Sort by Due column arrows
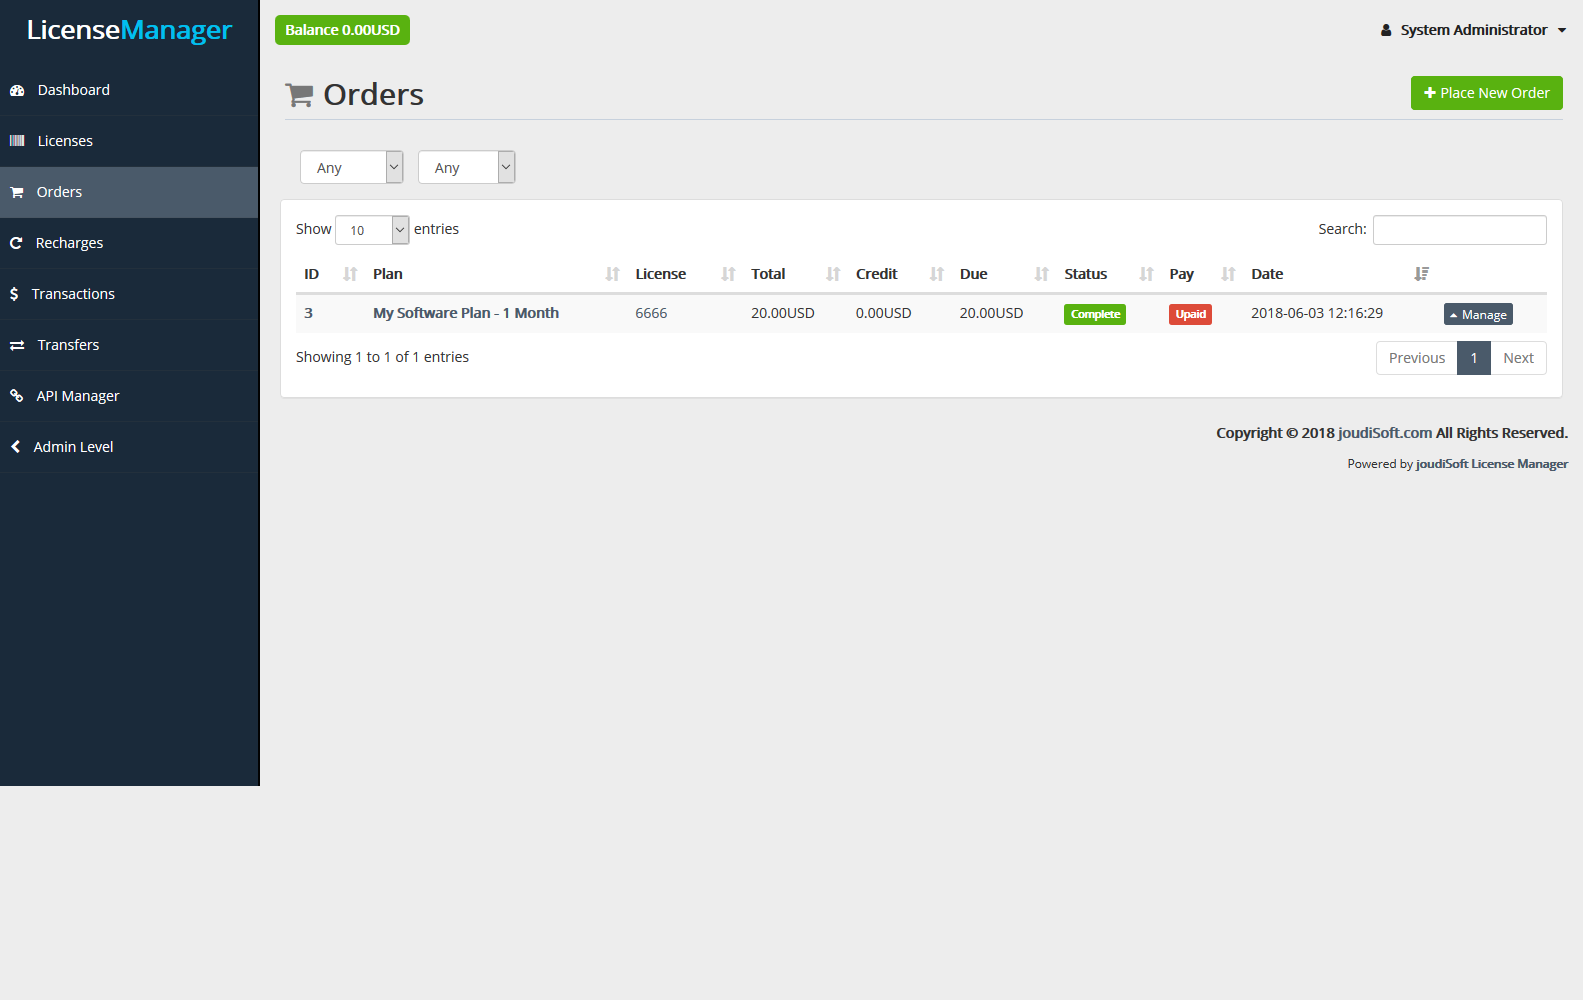Viewport: 1583px width, 1000px height. [x=1042, y=274]
